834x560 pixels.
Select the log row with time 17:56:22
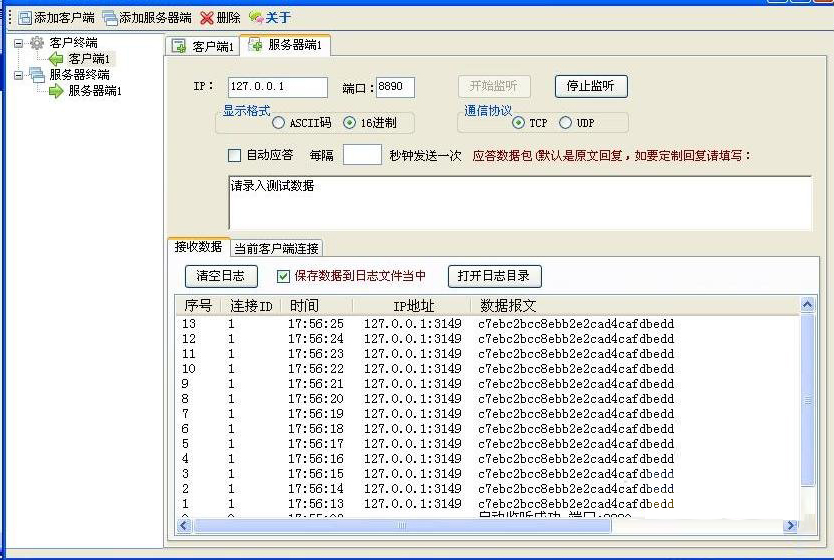coord(487,369)
